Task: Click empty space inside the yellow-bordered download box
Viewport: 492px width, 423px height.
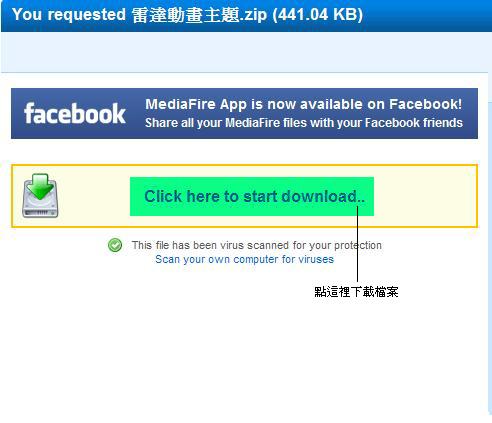Action: click(425, 196)
